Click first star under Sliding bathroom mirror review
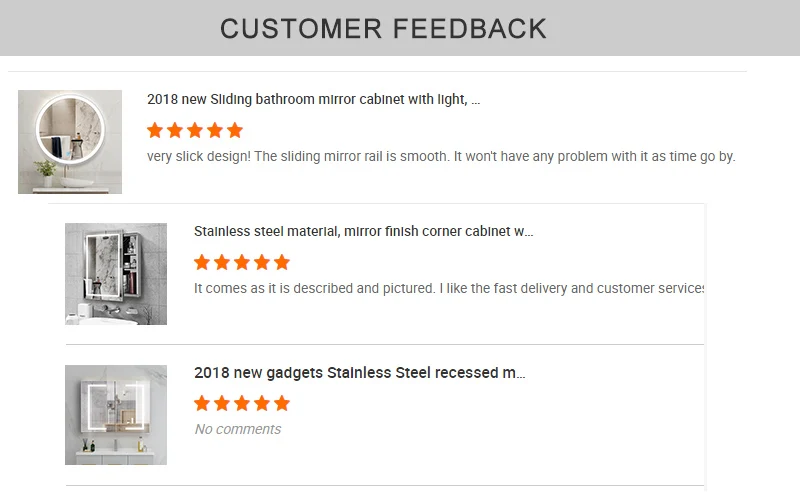800x504 pixels. pyautogui.click(x=155, y=130)
